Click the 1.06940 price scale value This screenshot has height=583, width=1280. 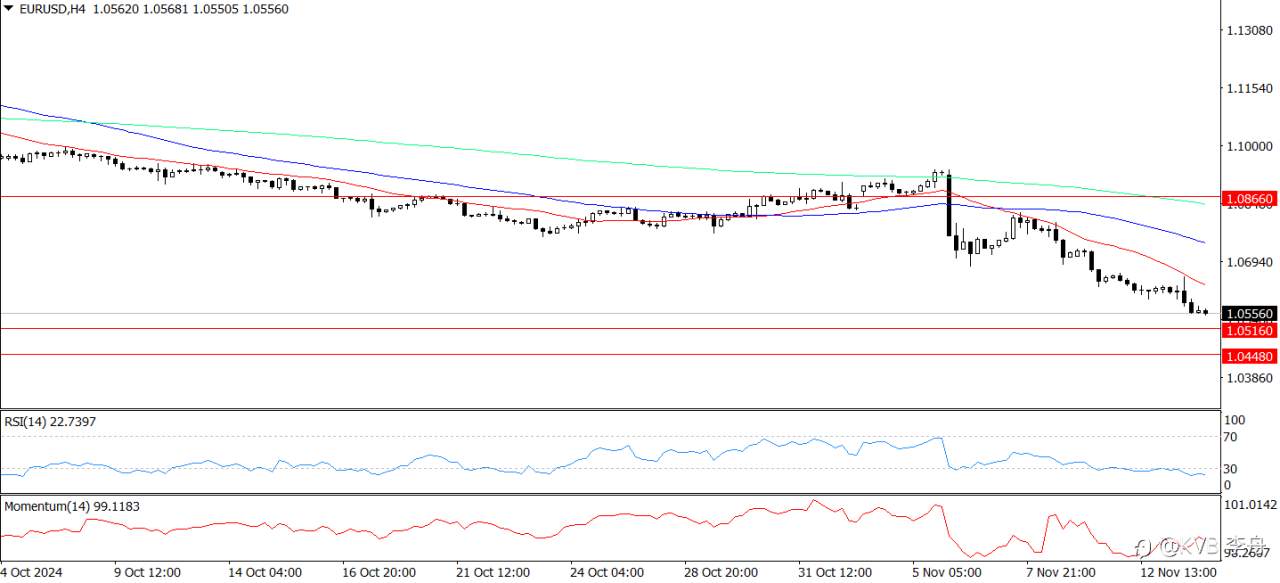(x=1249, y=262)
